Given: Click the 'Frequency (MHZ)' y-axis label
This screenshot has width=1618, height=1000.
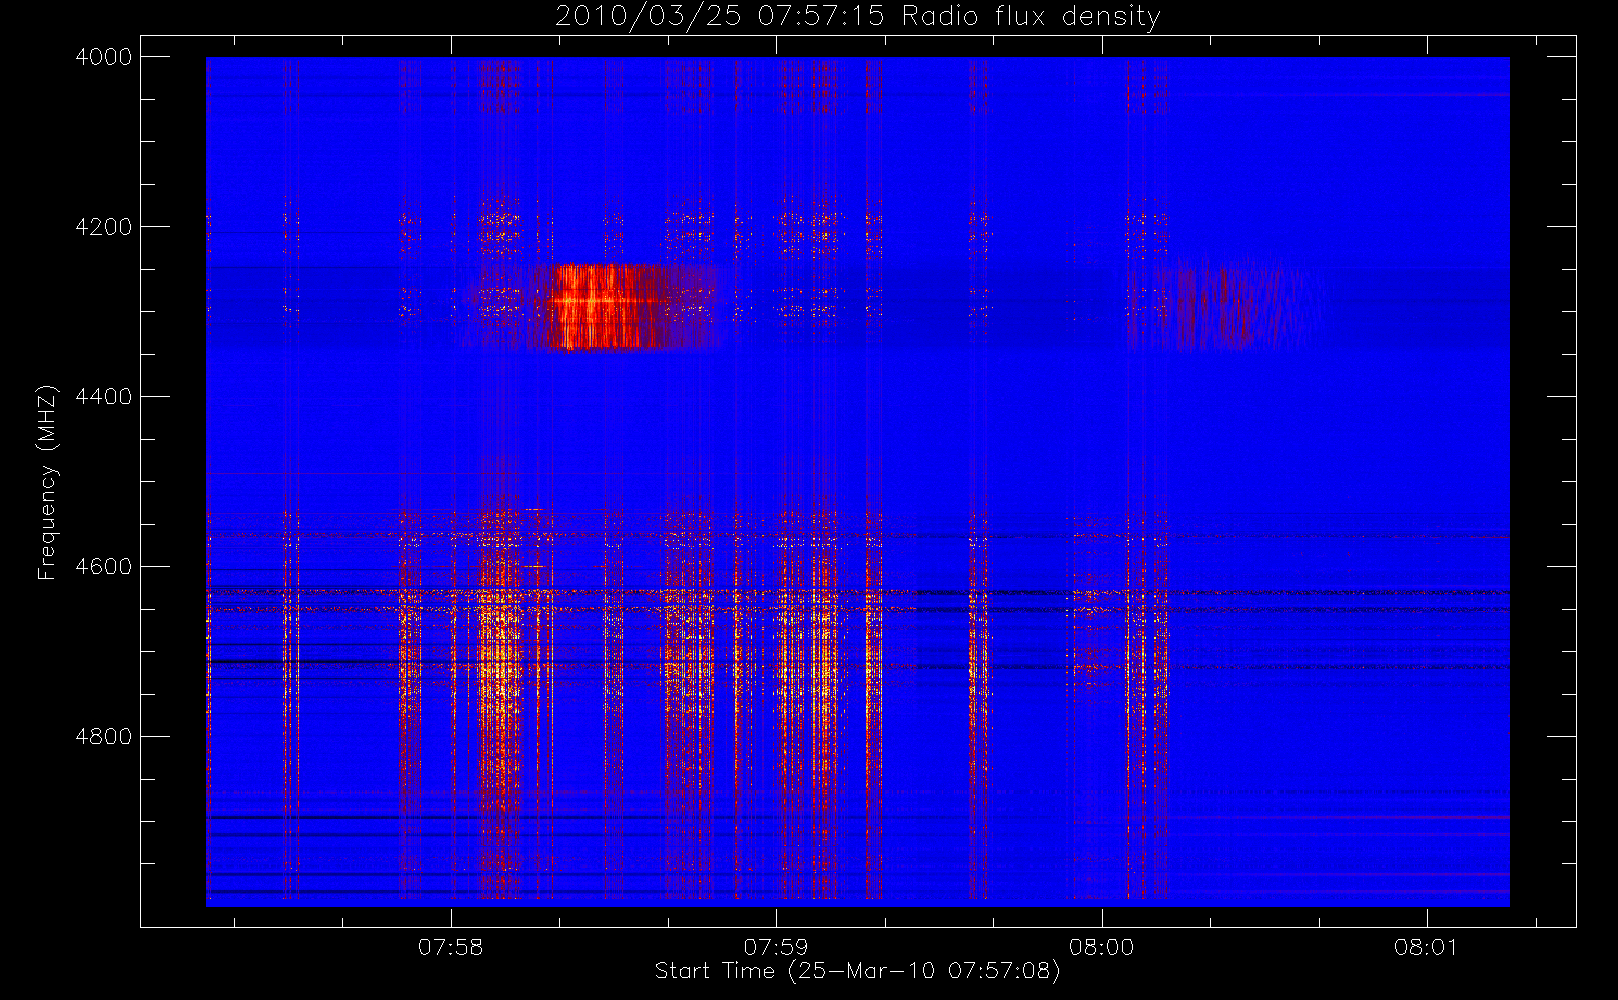Looking at the screenshot, I should [47, 482].
